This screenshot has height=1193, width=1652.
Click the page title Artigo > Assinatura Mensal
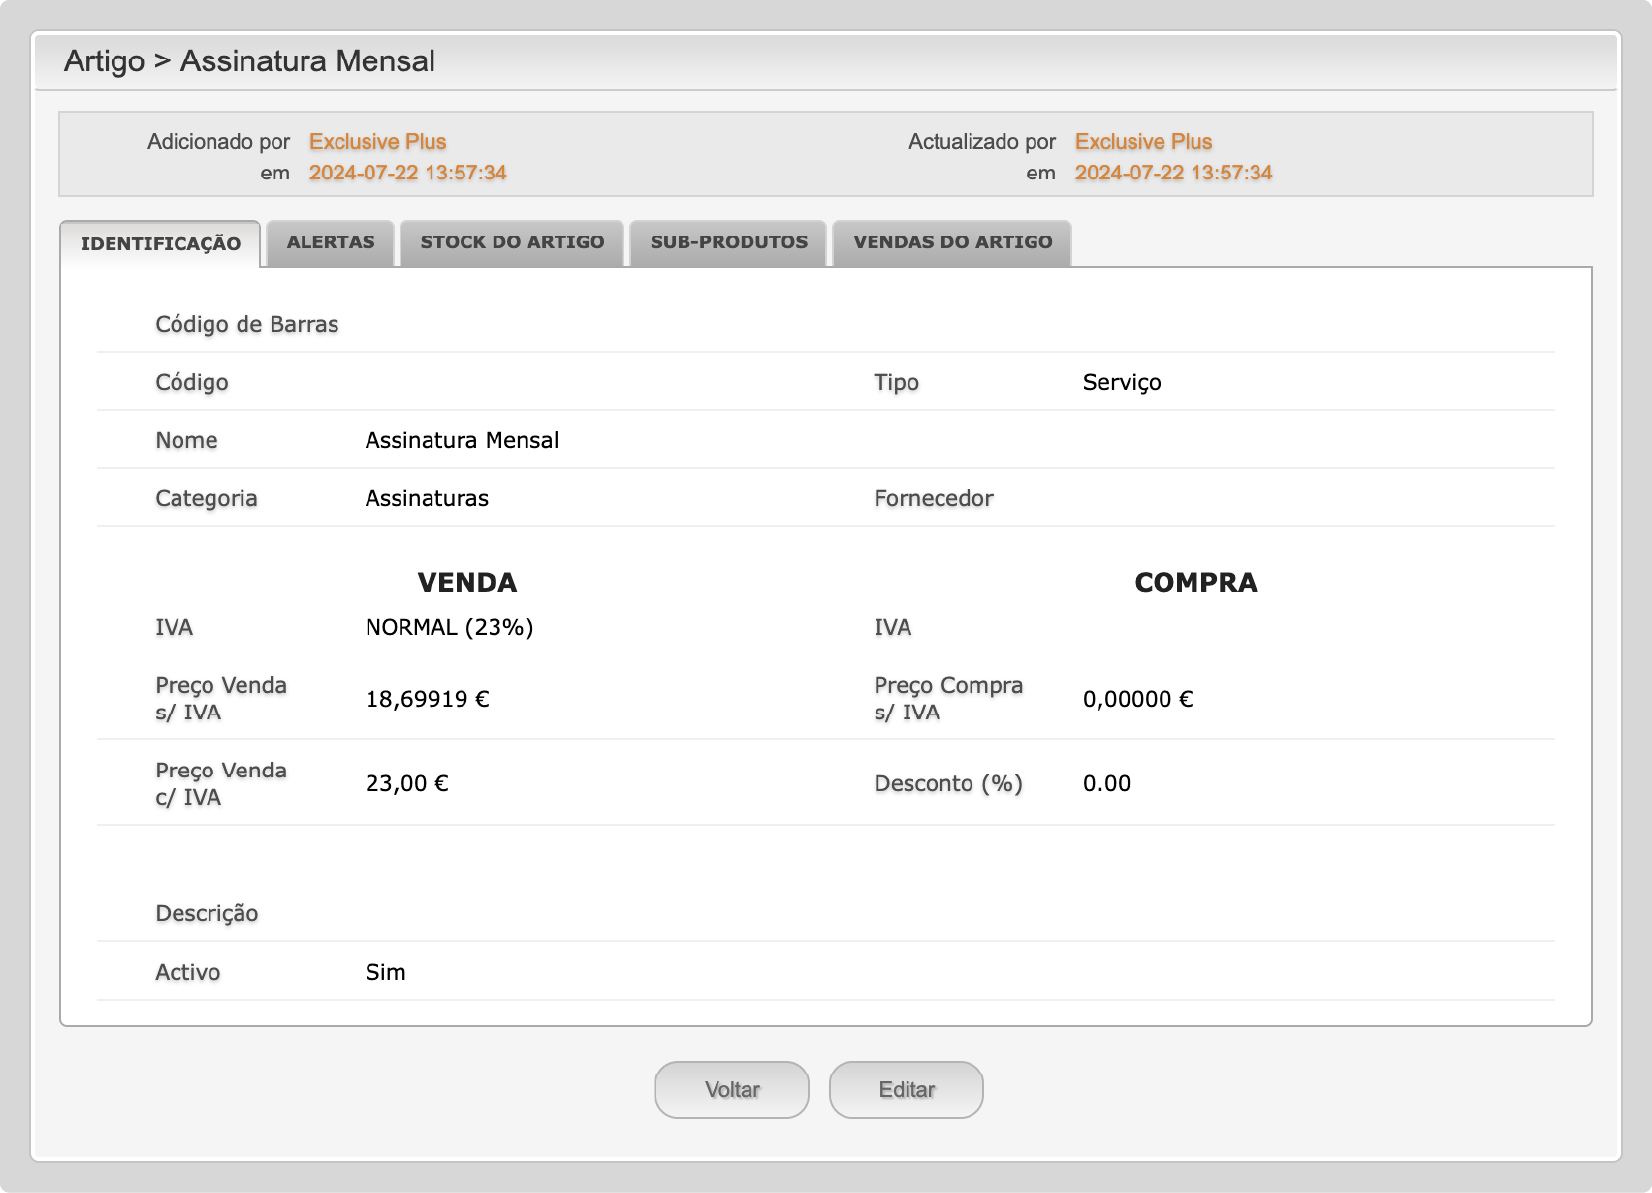[249, 61]
